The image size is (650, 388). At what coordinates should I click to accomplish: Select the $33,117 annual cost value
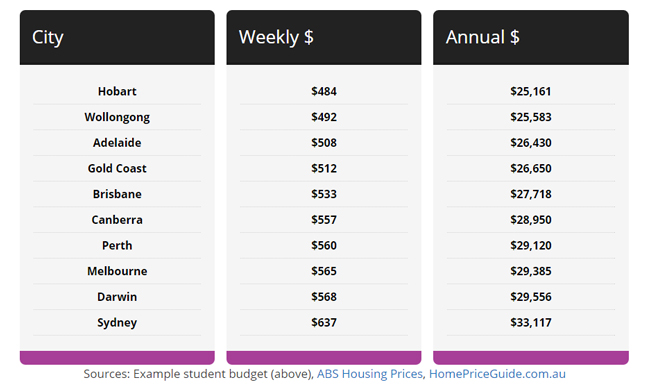tap(531, 323)
